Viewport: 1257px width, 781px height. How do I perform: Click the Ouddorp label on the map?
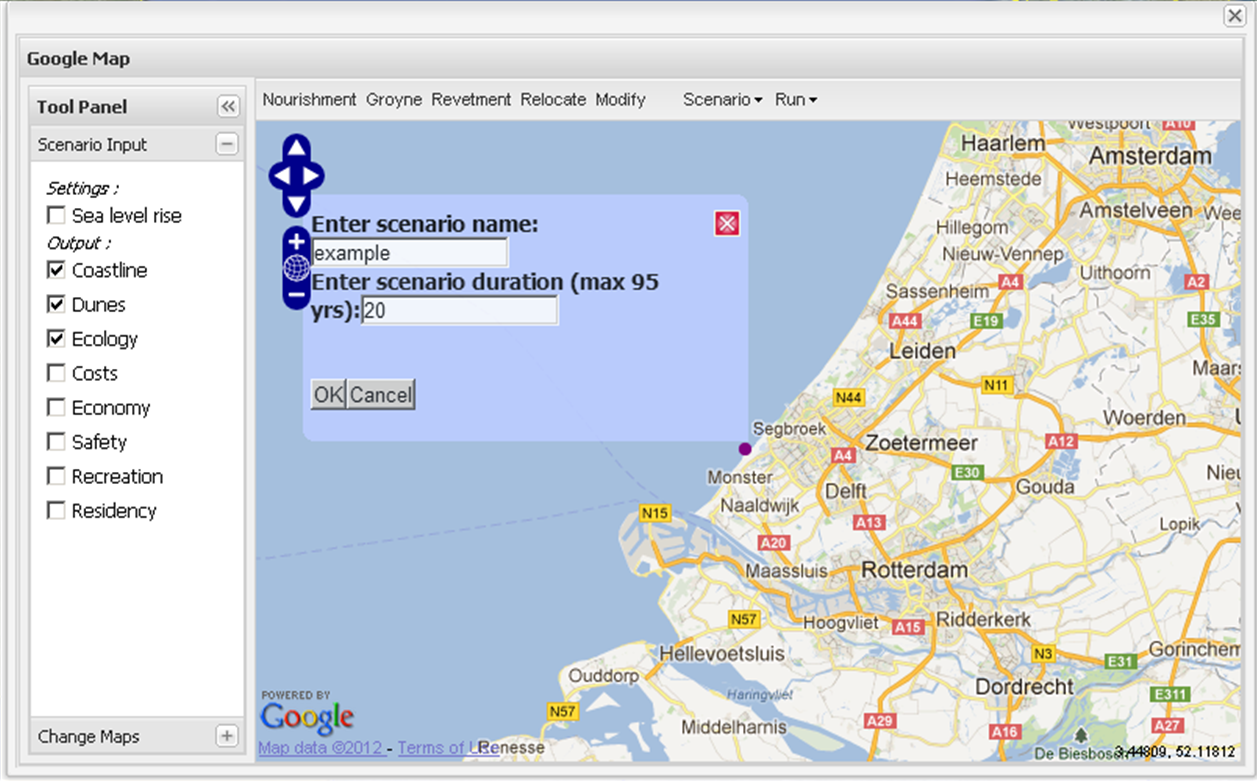[604, 676]
